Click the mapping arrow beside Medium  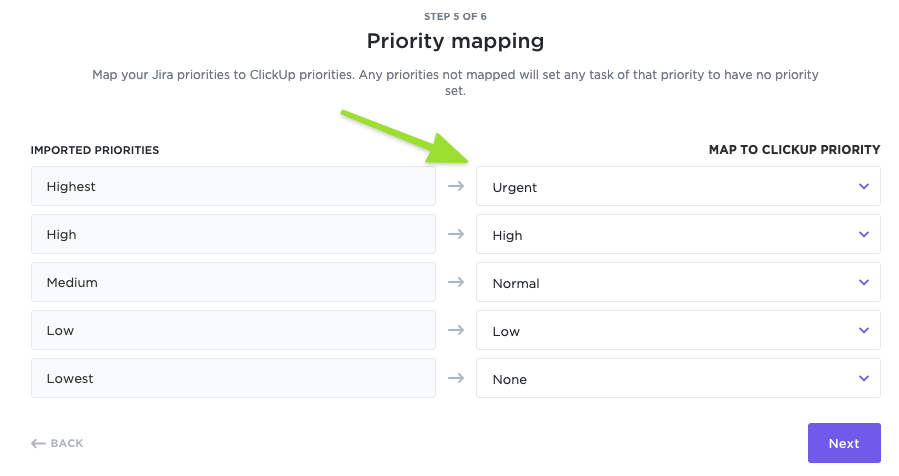pyautogui.click(x=456, y=282)
